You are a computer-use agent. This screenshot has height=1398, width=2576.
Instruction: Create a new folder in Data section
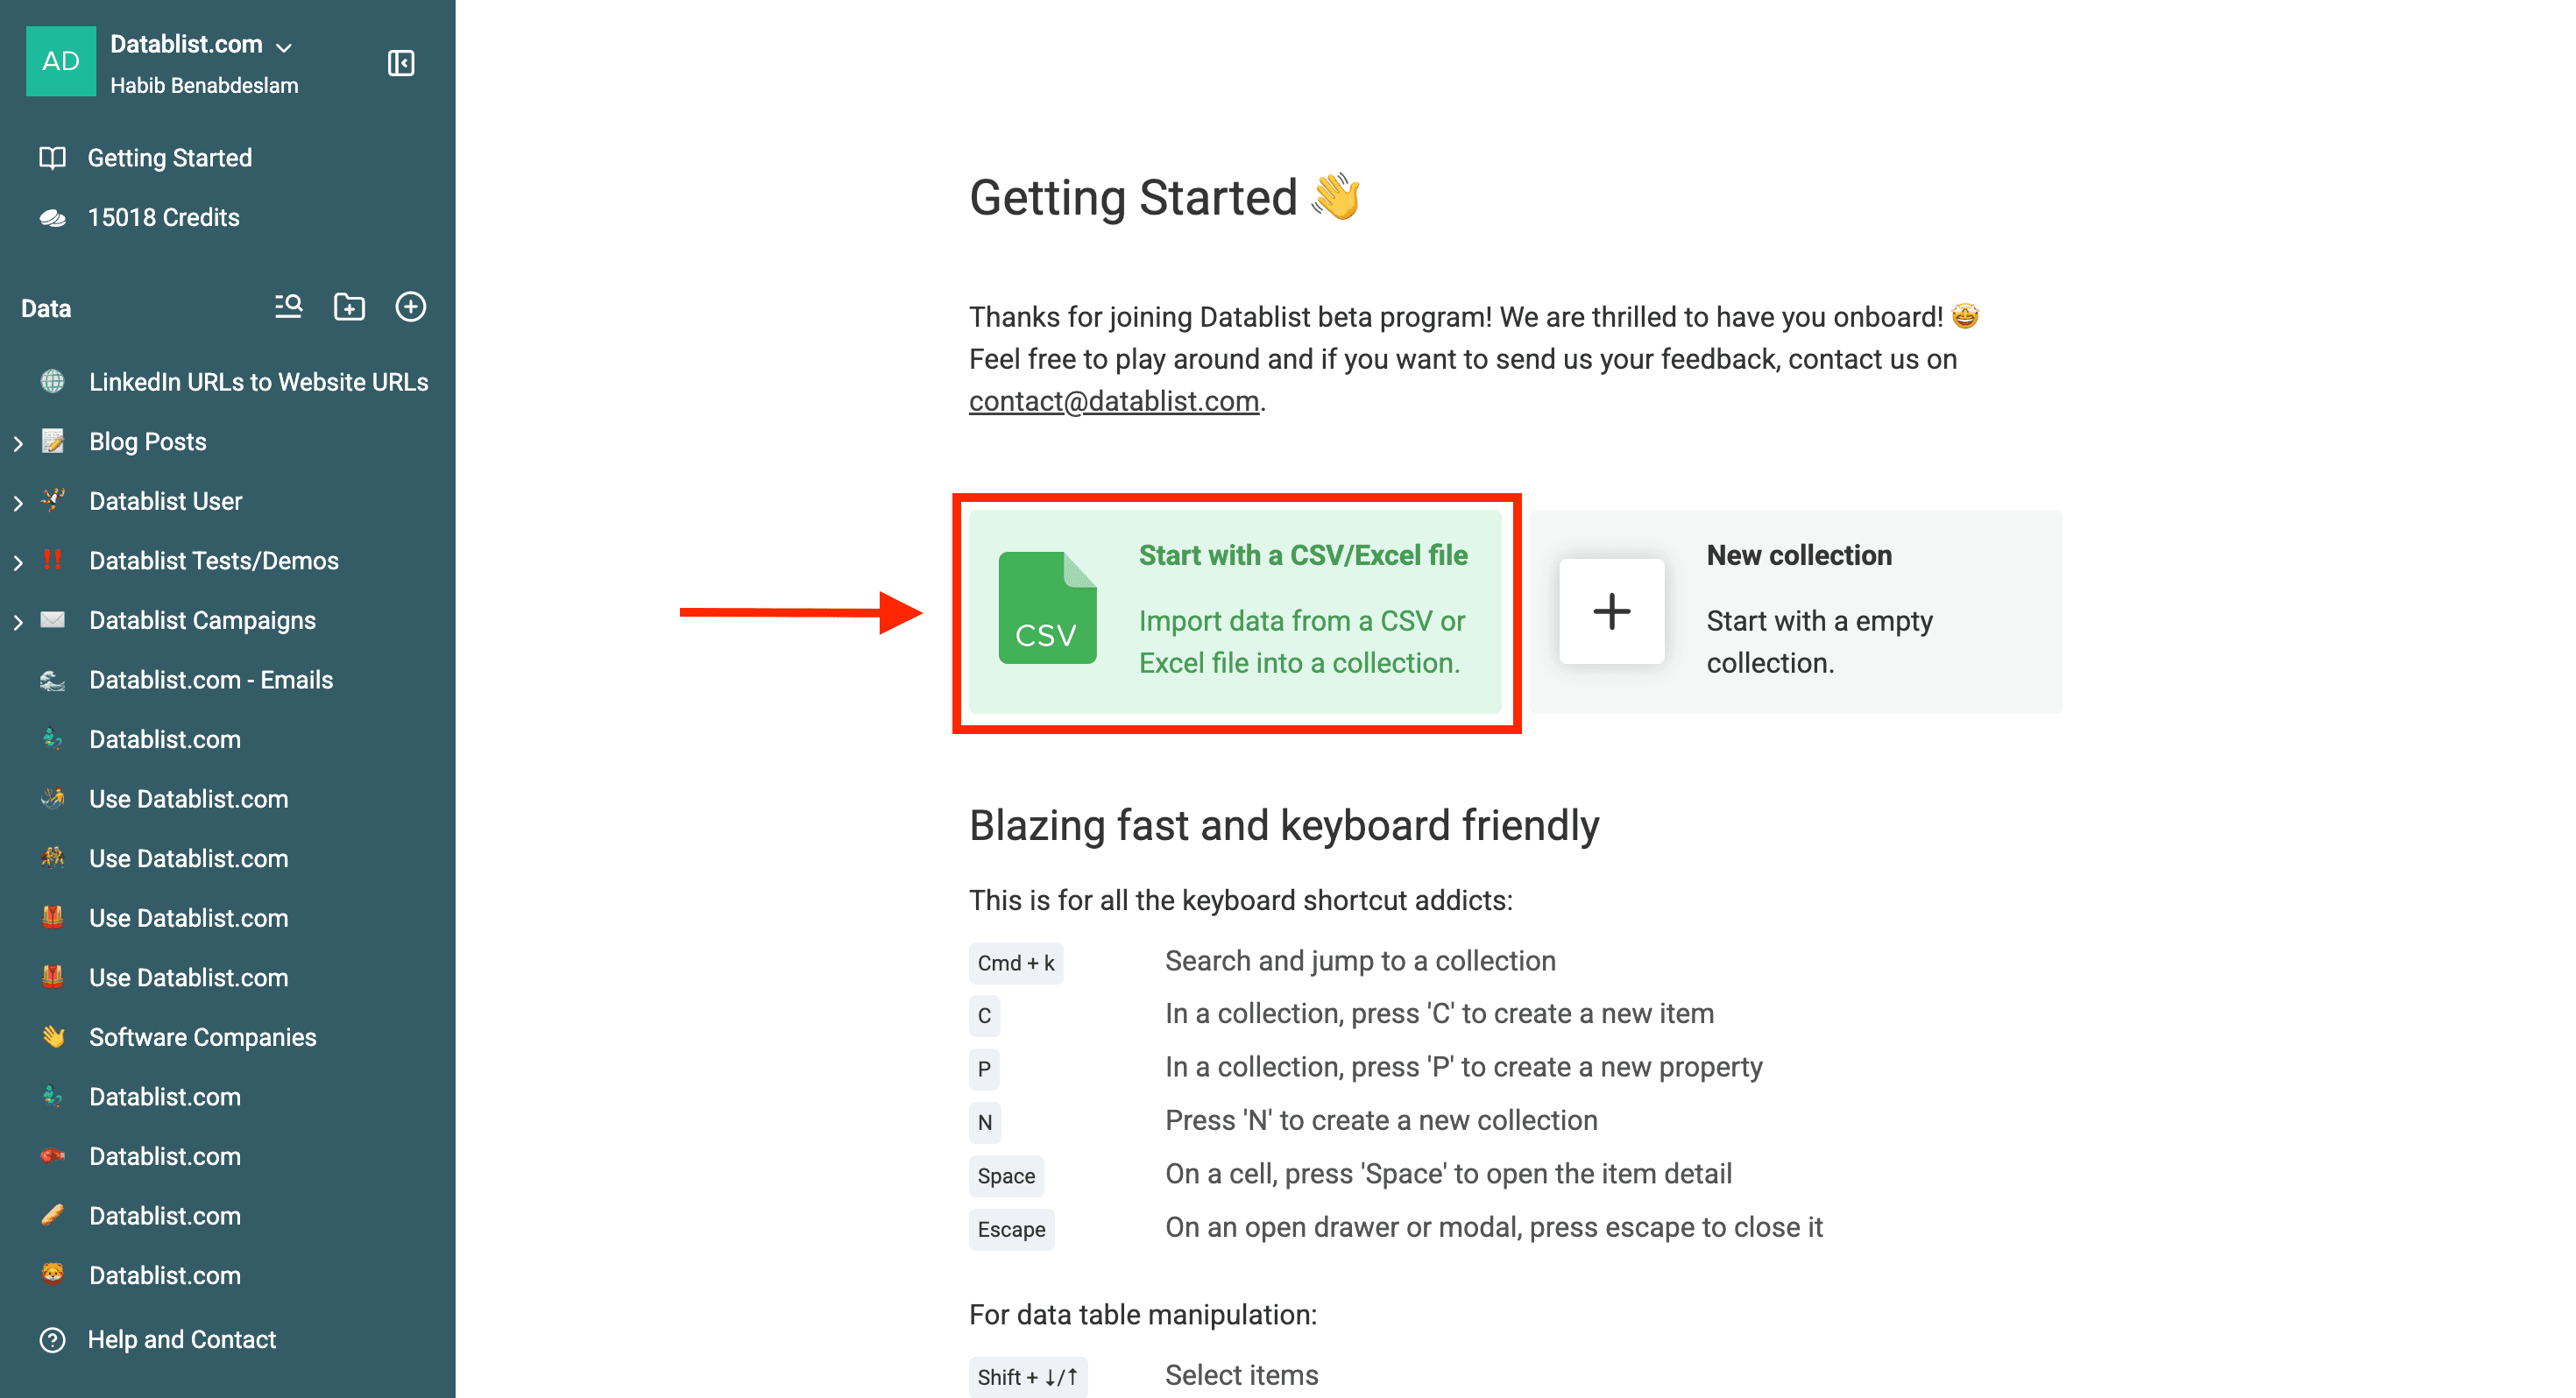(349, 307)
